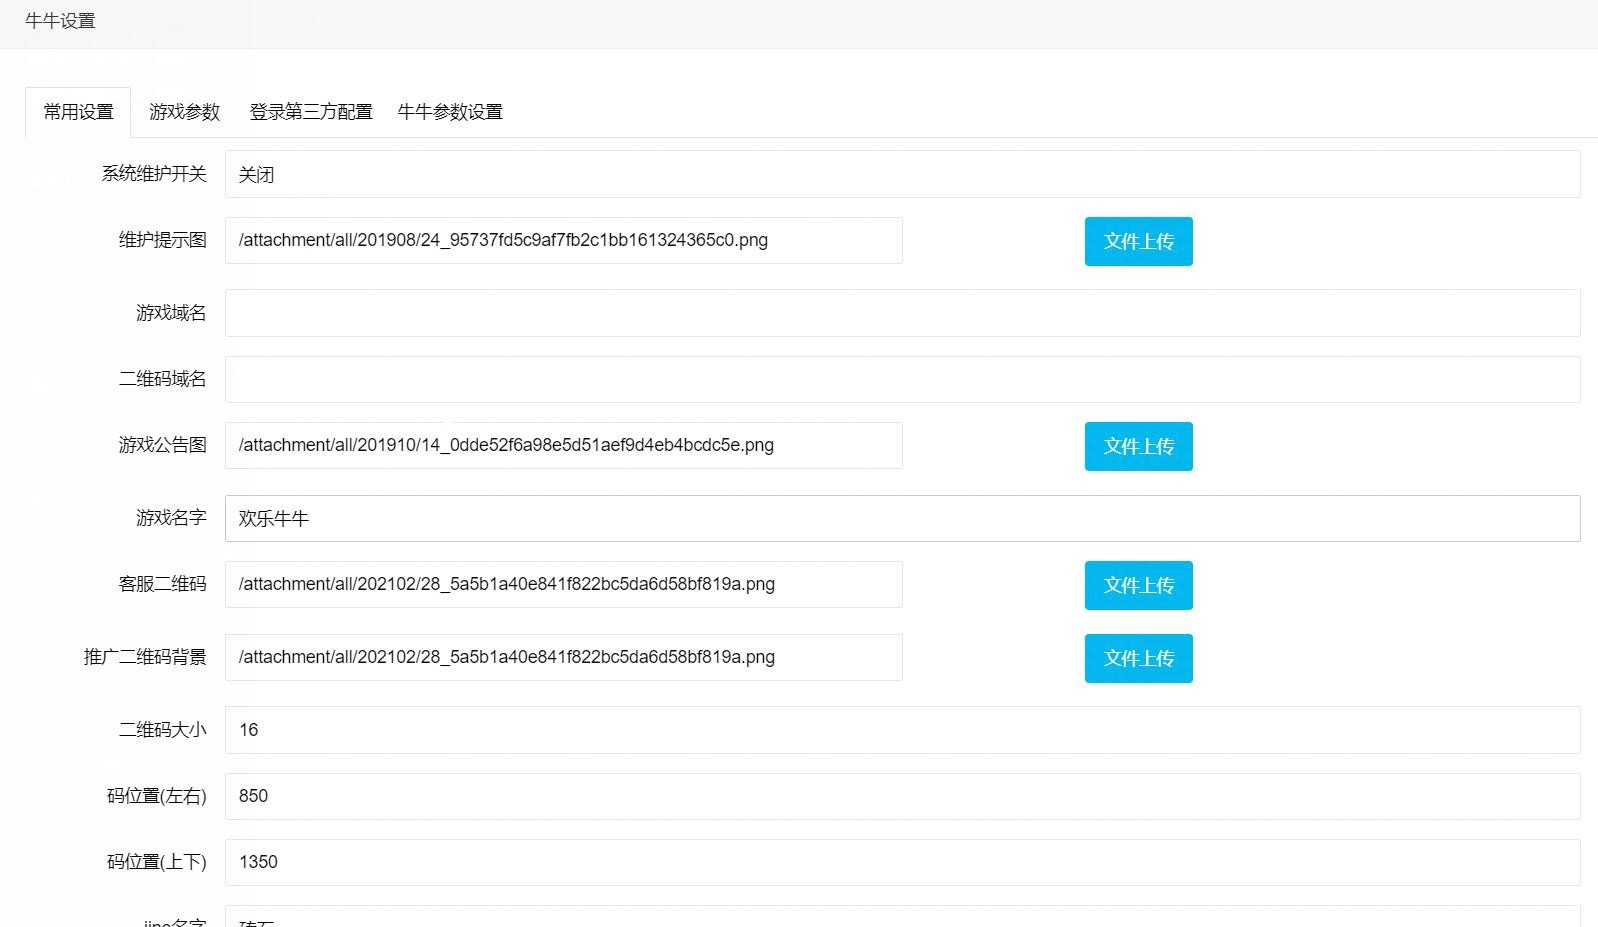Image resolution: width=1598 pixels, height=927 pixels.
Task: Focus the 游戏公告图 path input field
Action: pos(563,446)
